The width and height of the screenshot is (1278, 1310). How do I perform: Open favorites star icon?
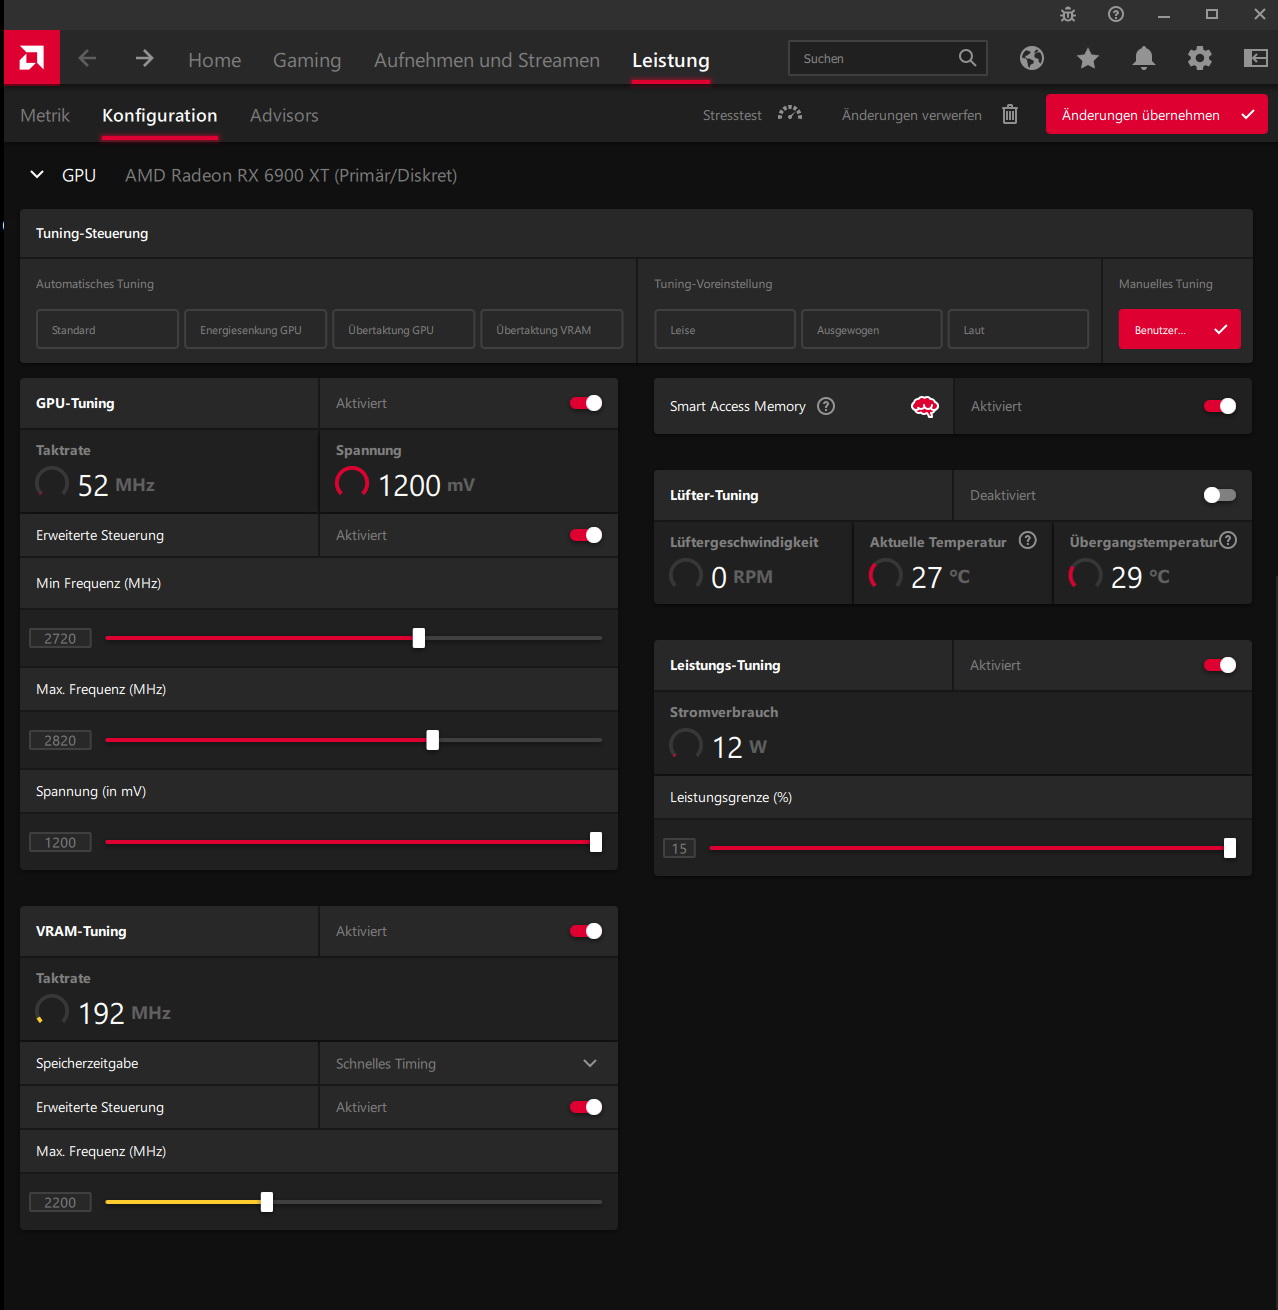[x=1088, y=58]
